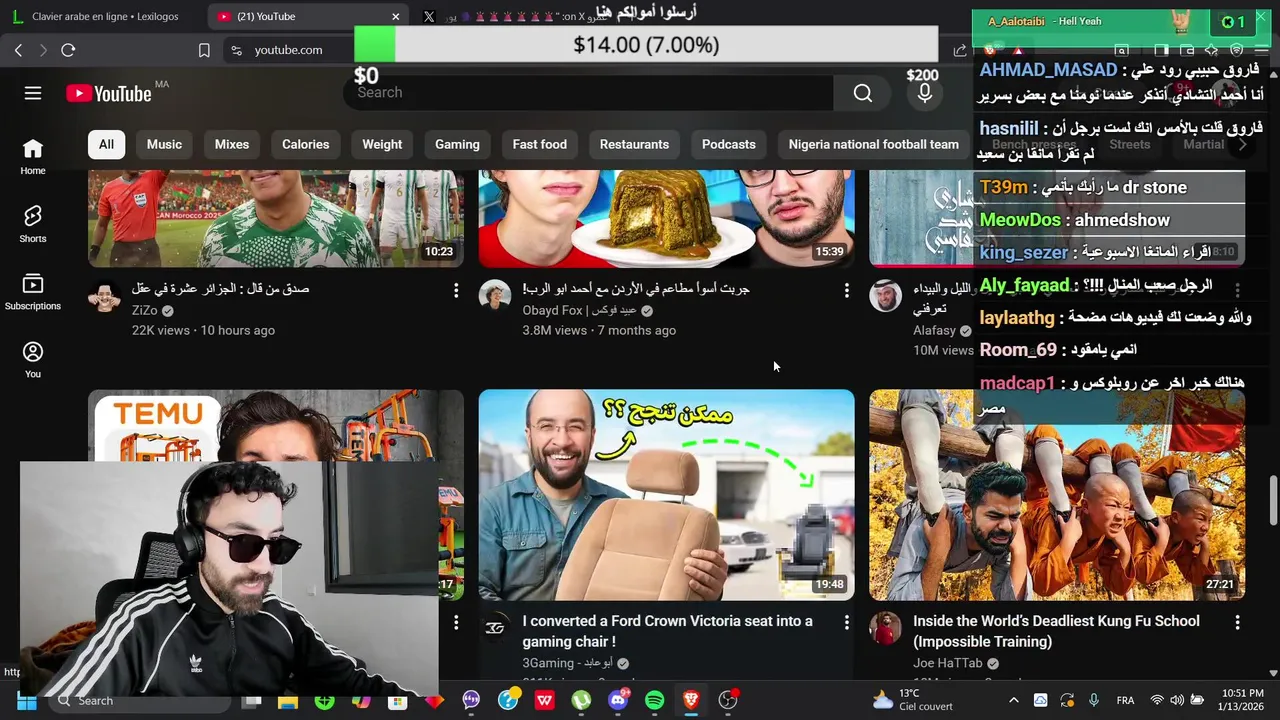Click the youtube.com address bar
The image size is (1280, 720).
coord(288,50)
